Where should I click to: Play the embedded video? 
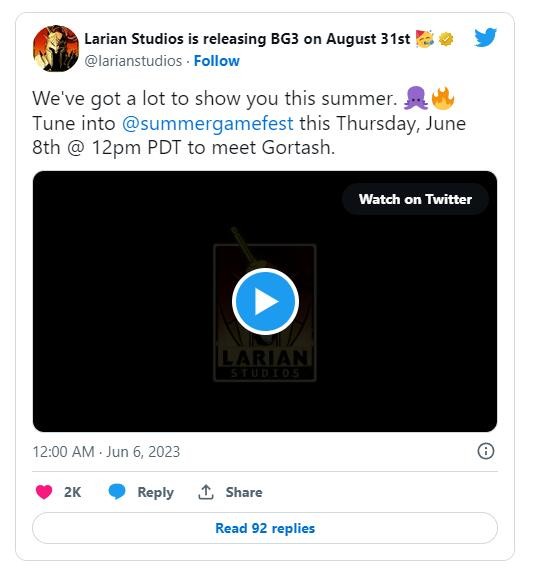[265, 301]
